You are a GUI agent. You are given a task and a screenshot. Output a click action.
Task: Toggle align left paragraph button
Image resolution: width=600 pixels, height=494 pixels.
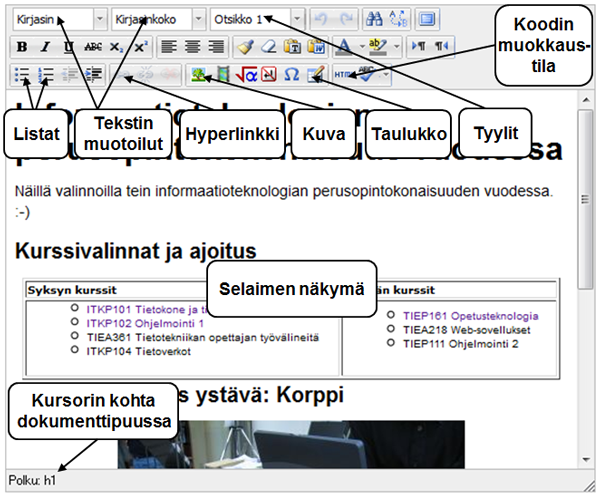coord(169,47)
